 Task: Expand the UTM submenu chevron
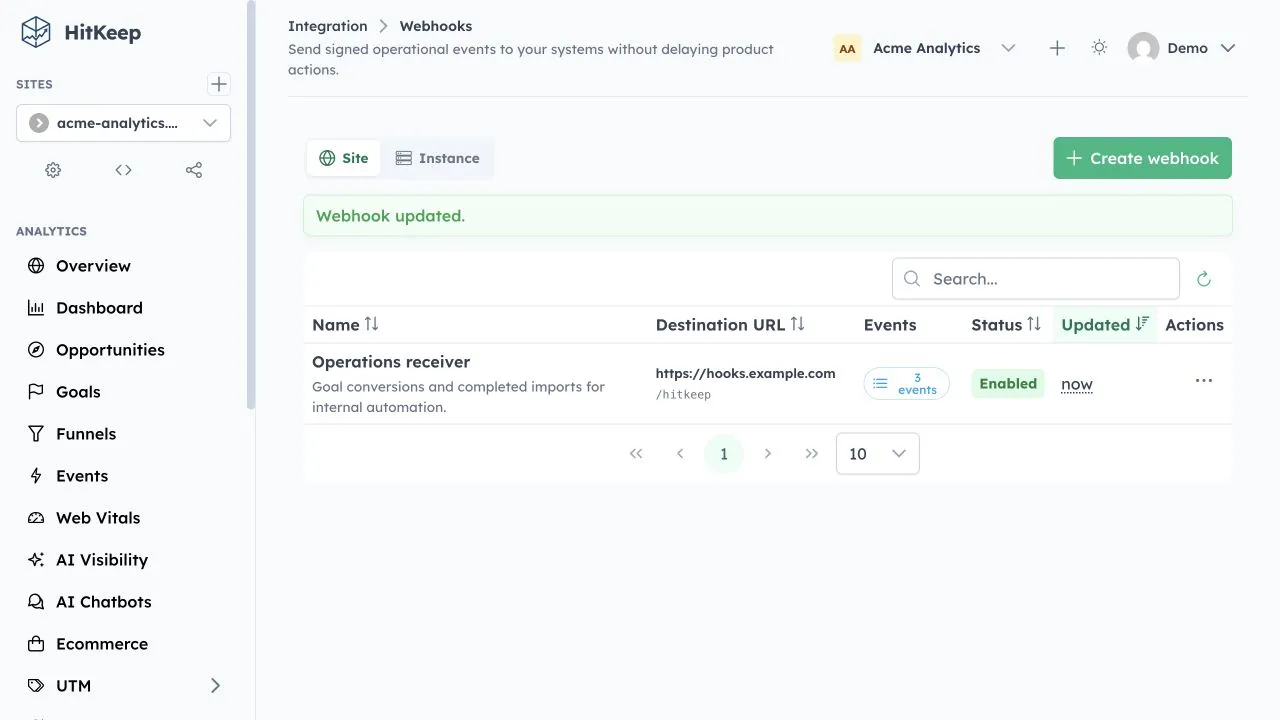215,686
